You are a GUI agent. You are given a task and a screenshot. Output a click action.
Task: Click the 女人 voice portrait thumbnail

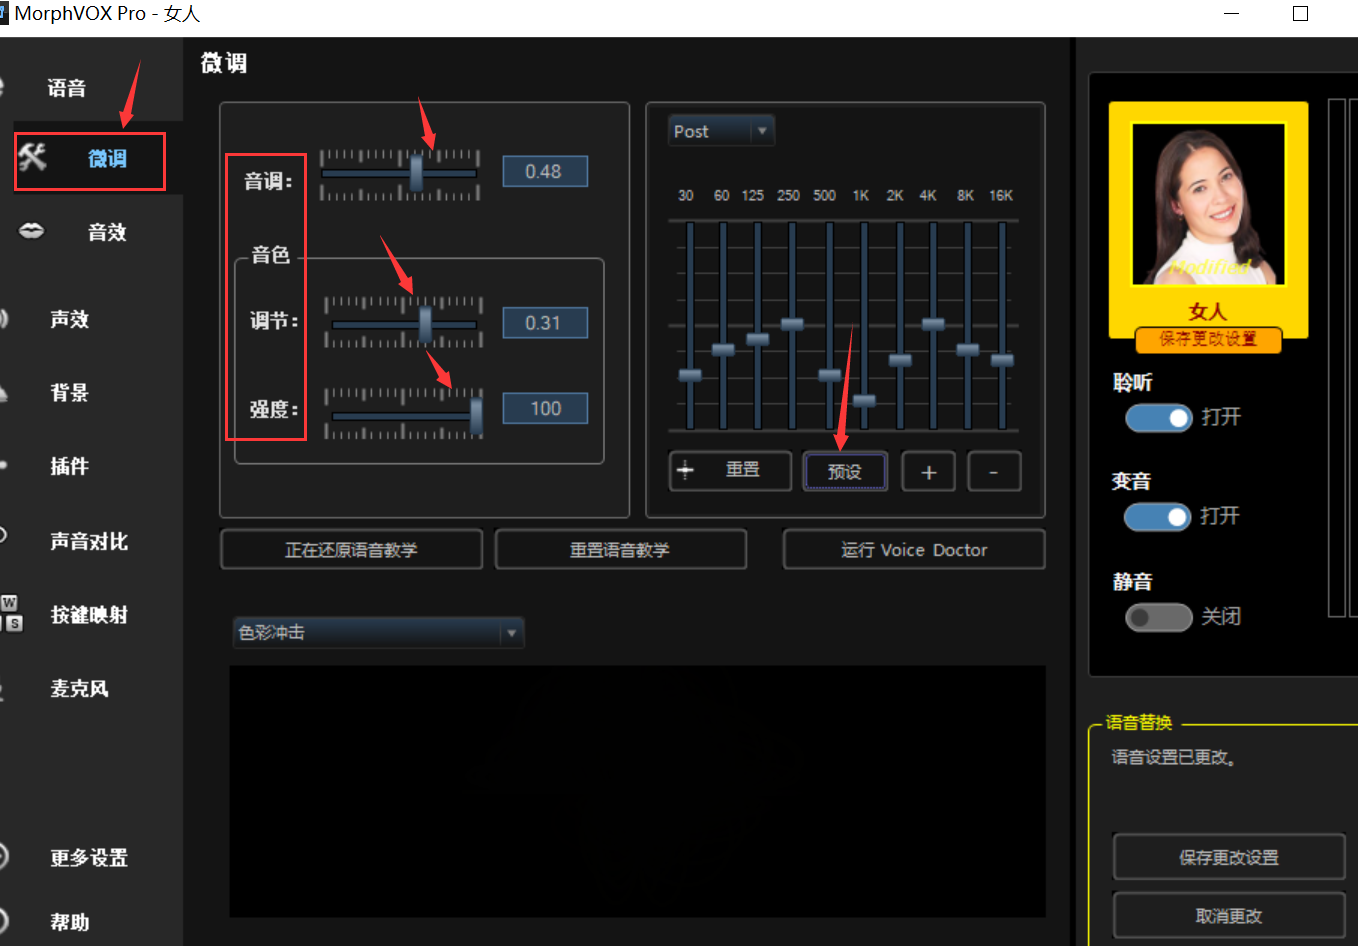coord(1208,204)
